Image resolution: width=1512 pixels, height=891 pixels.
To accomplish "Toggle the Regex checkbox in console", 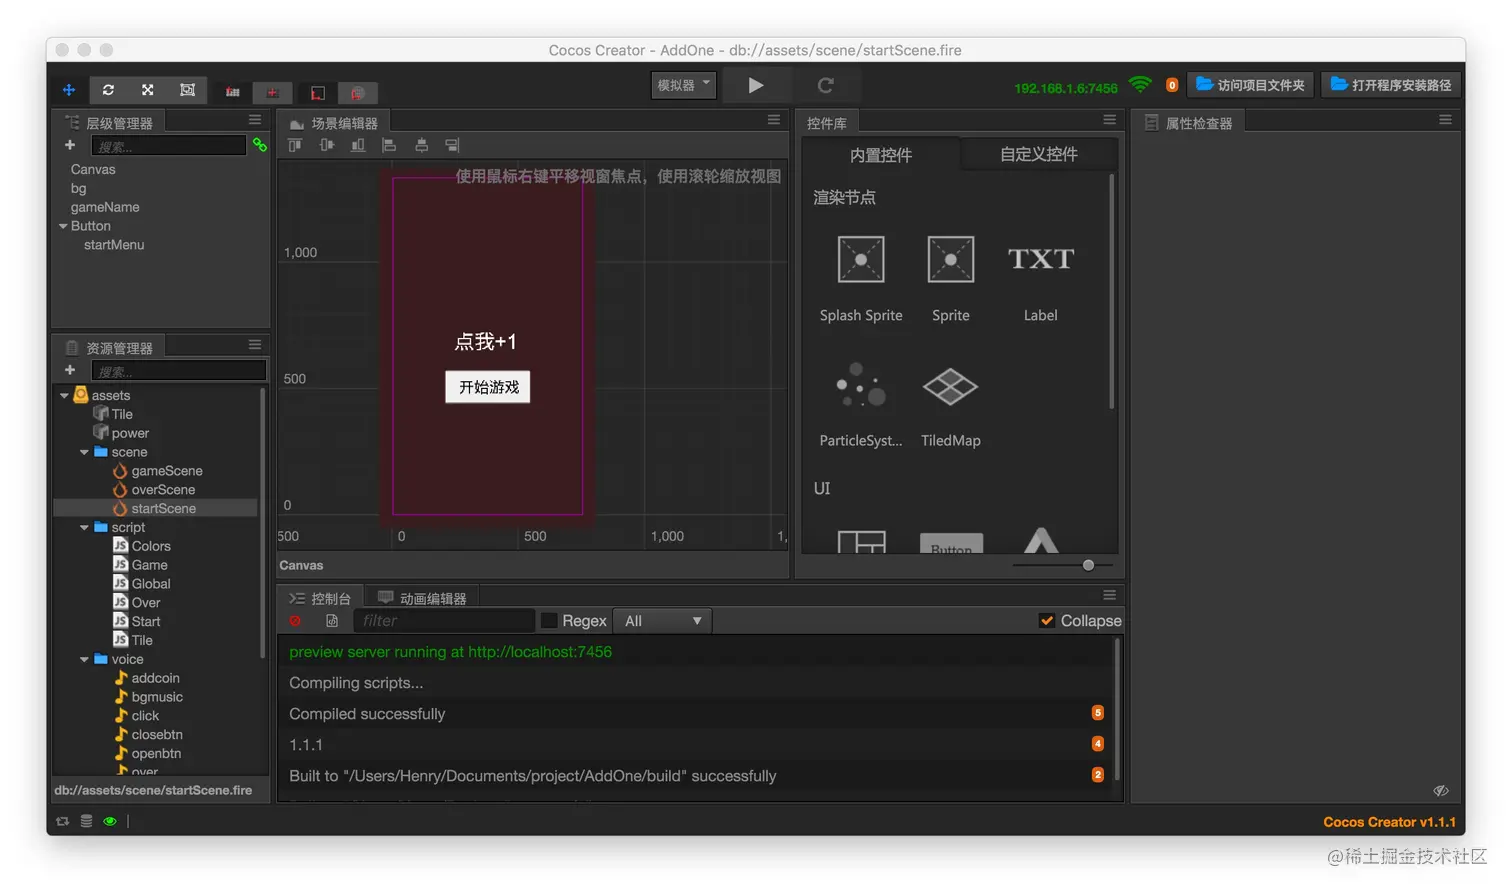I will pos(548,620).
